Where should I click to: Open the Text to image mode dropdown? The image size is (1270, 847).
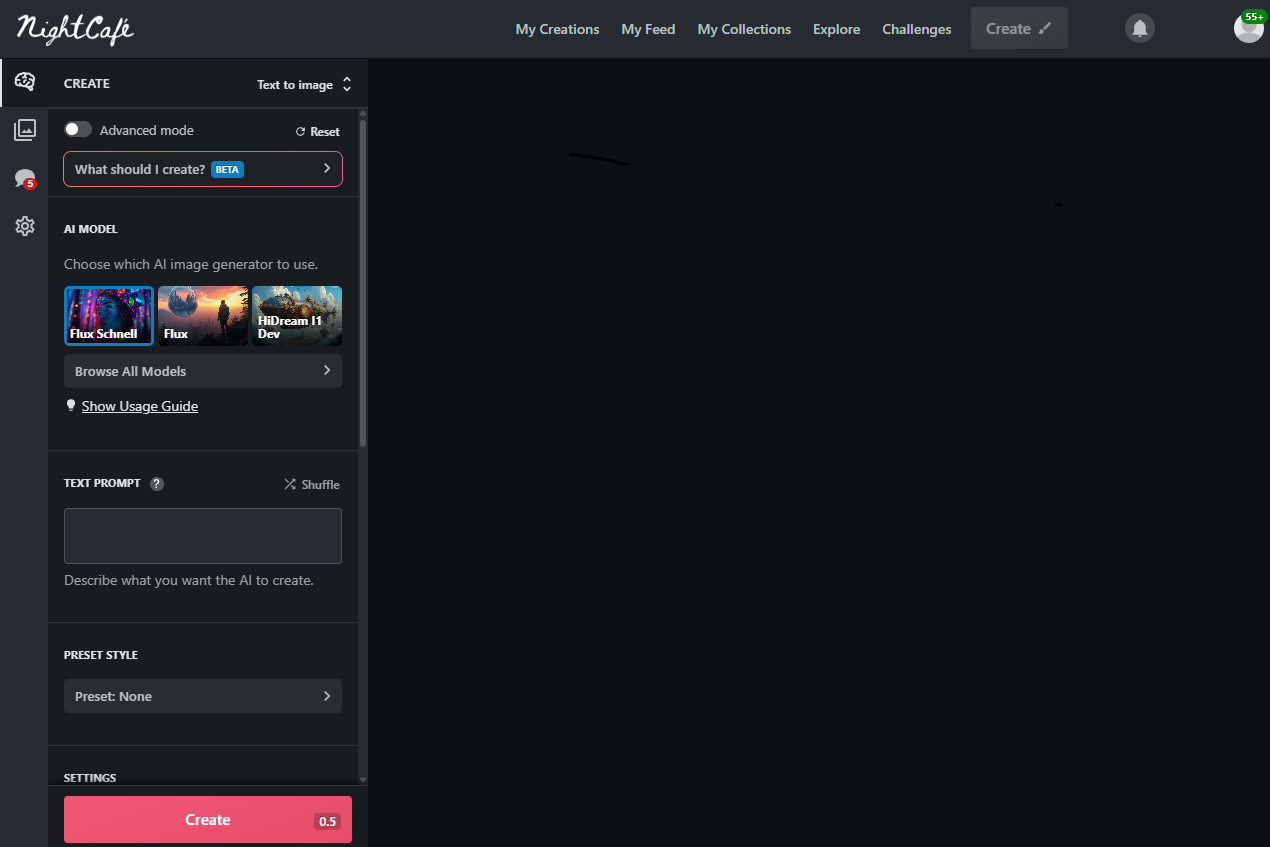pyautogui.click(x=304, y=84)
